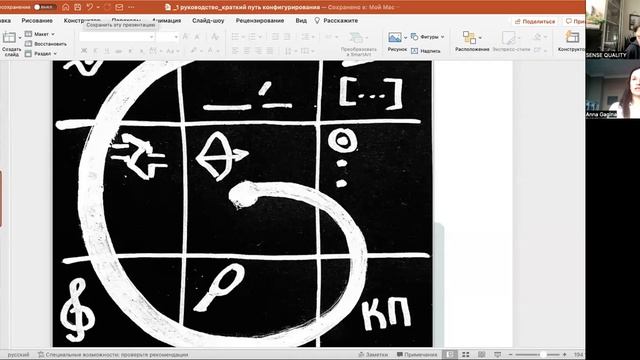Open the Раздел section dropdown
640x360 pixels.
pos(41,53)
